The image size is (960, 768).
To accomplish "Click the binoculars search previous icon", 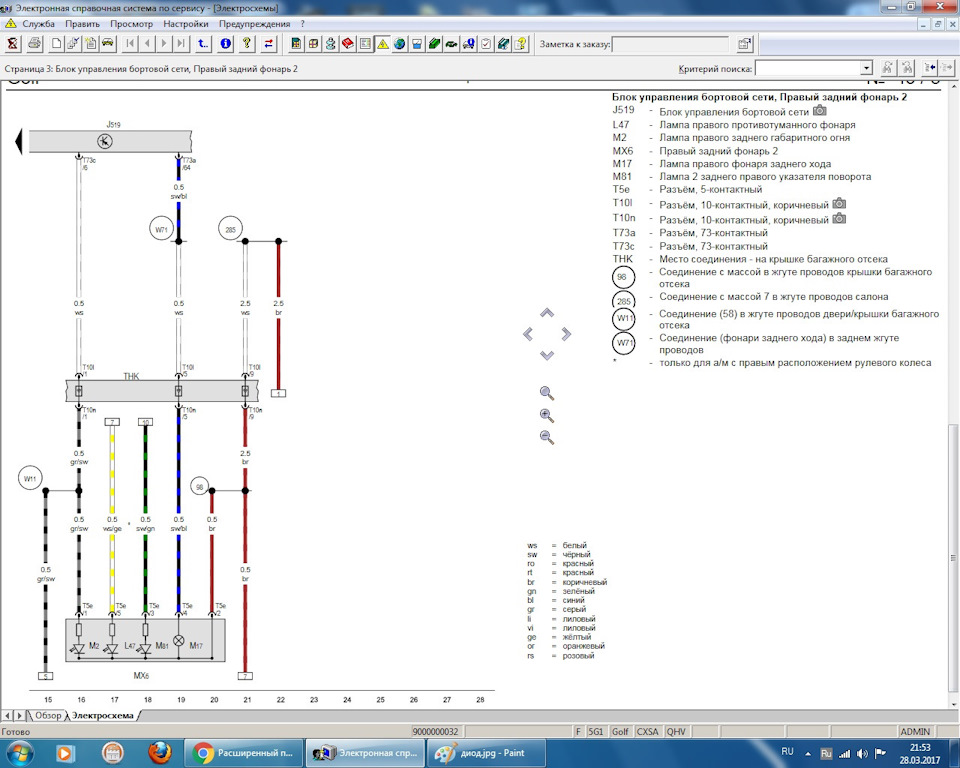I will point(907,68).
